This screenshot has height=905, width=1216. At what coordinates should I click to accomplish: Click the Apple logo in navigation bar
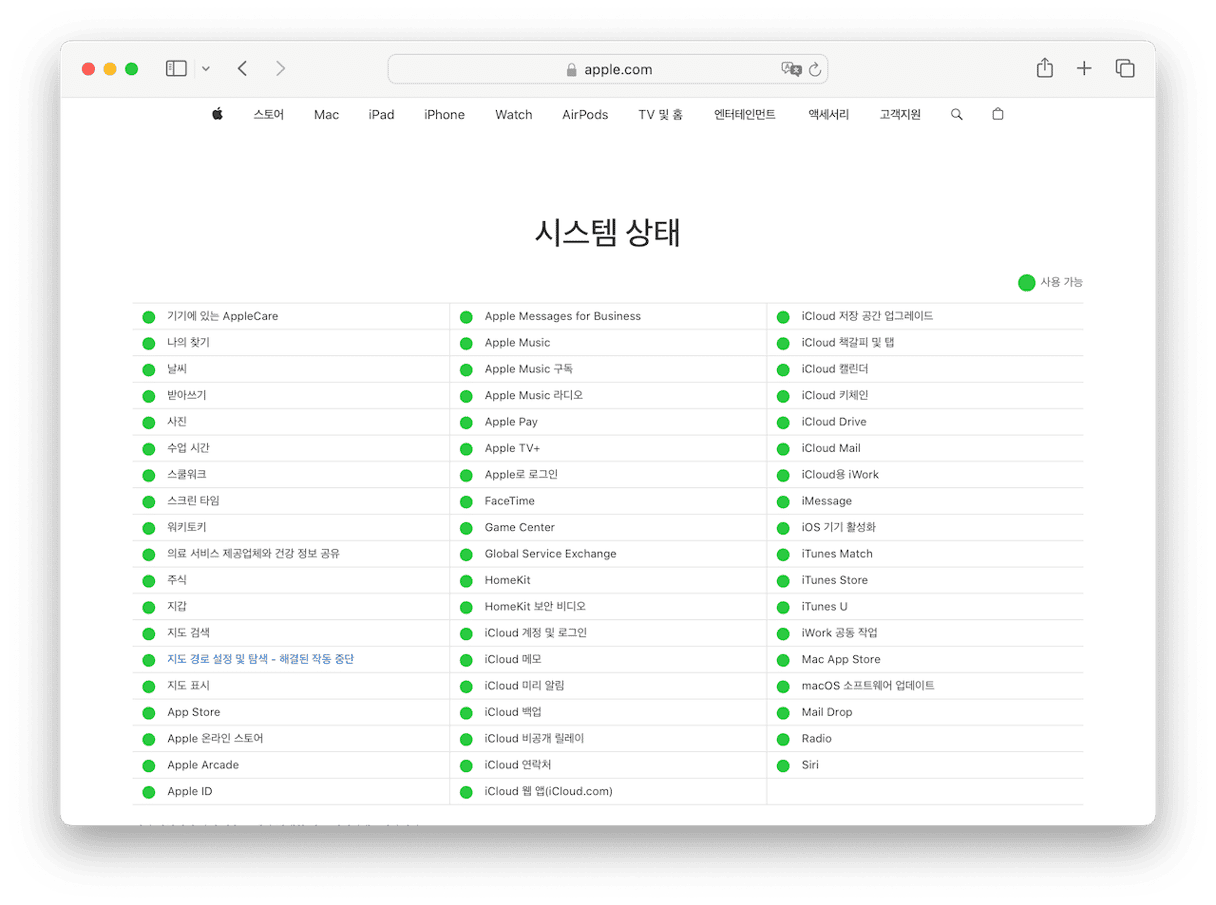217,114
